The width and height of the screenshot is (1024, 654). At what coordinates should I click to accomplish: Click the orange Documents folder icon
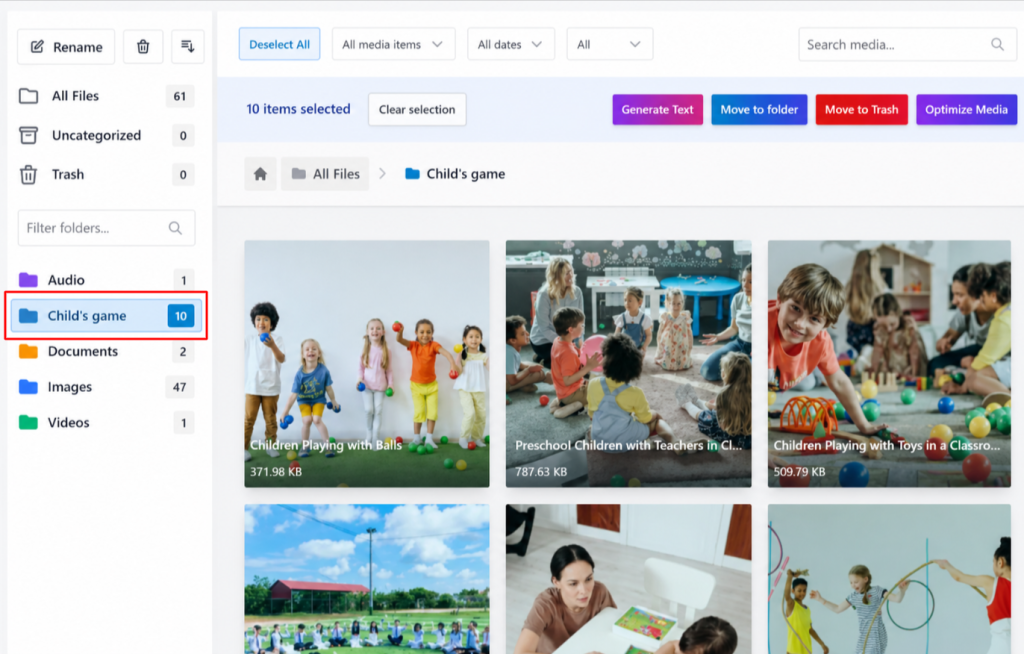coord(28,352)
